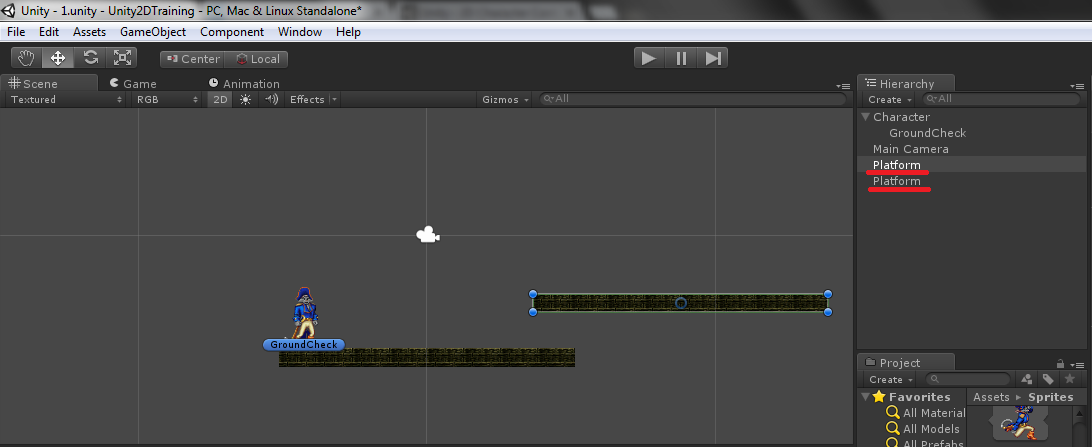Select the character sprite thumbnail
The width and height of the screenshot is (1092, 447).
(x=1021, y=424)
